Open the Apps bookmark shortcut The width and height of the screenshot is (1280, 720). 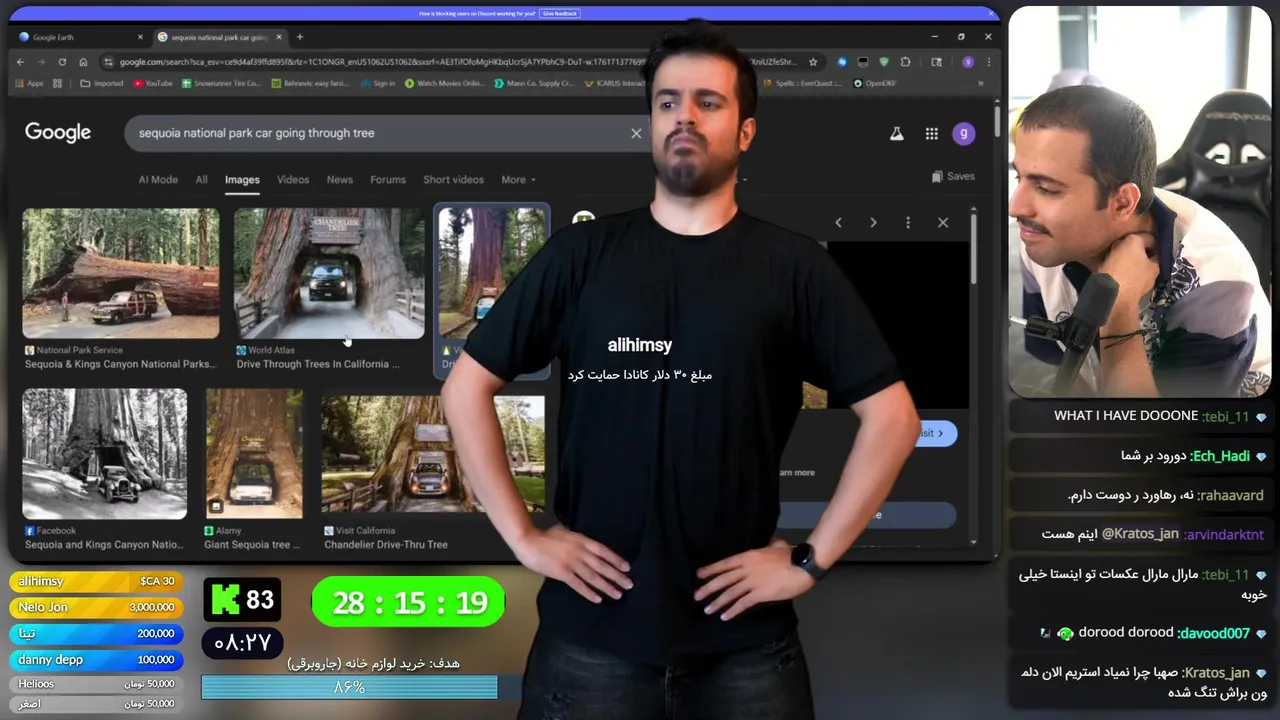30,84
